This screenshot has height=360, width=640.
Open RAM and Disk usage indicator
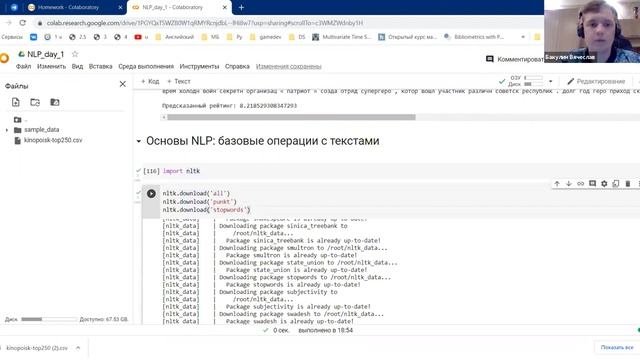526,81
